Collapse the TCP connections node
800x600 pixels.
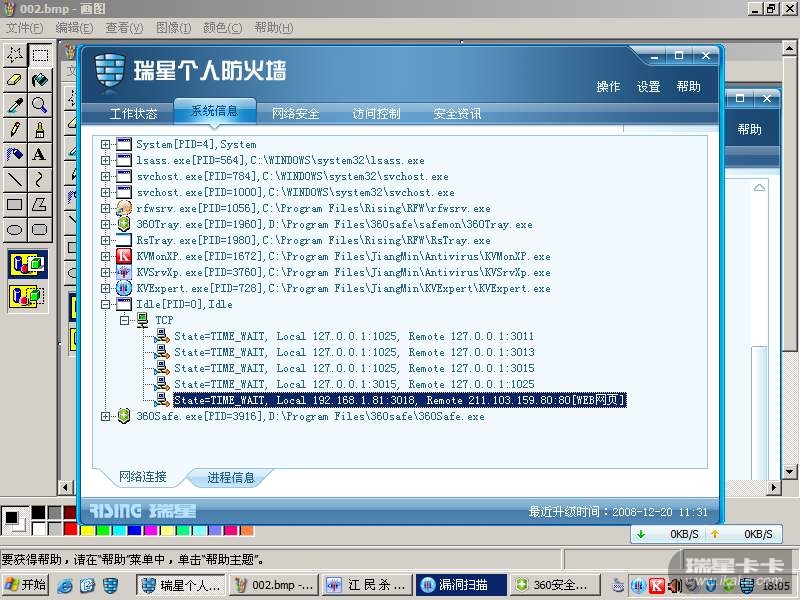(x=124, y=320)
